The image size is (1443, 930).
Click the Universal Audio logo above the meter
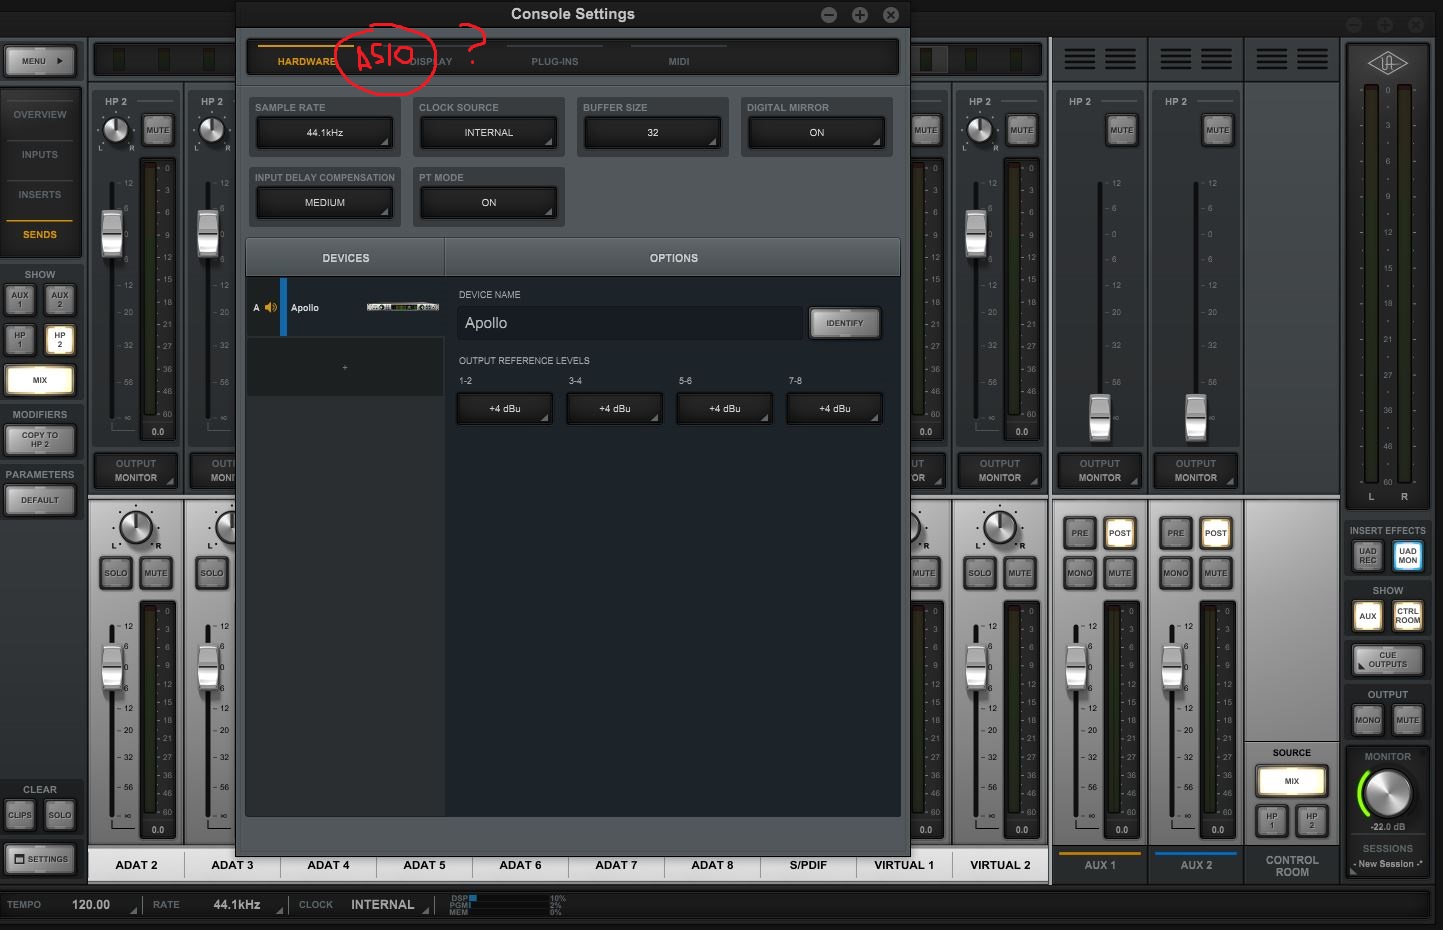tap(1387, 63)
